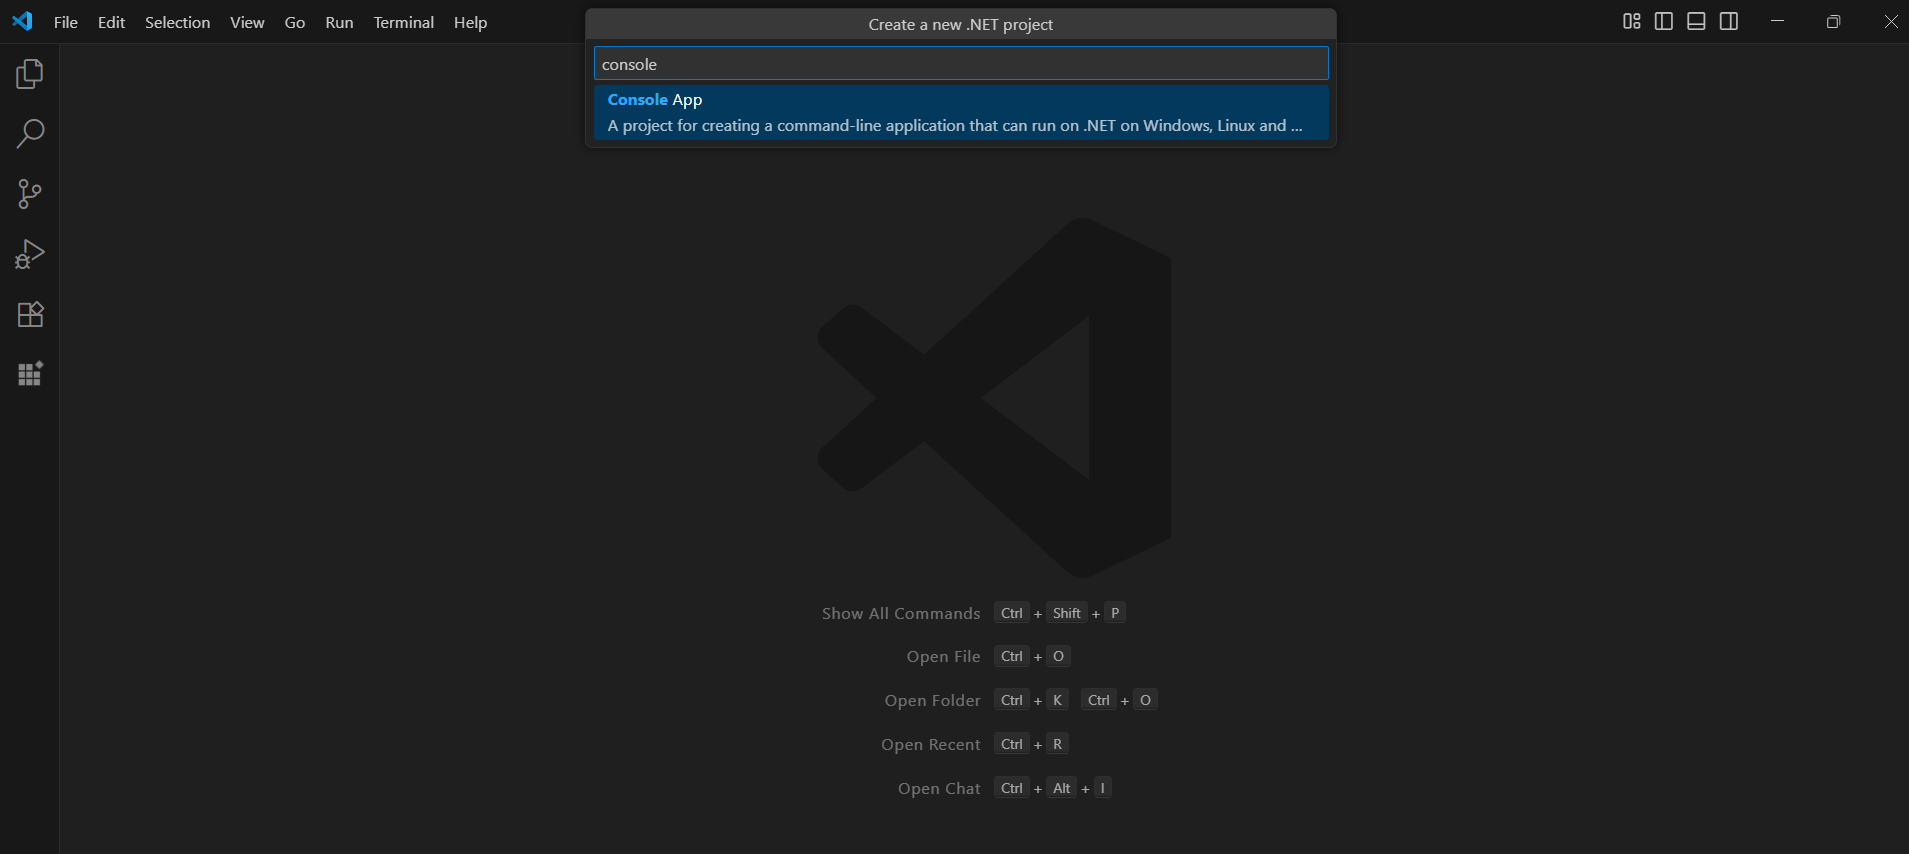Open the Search view
The width and height of the screenshot is (1909, 854).
pyautogui.click(x=30, y=134)
